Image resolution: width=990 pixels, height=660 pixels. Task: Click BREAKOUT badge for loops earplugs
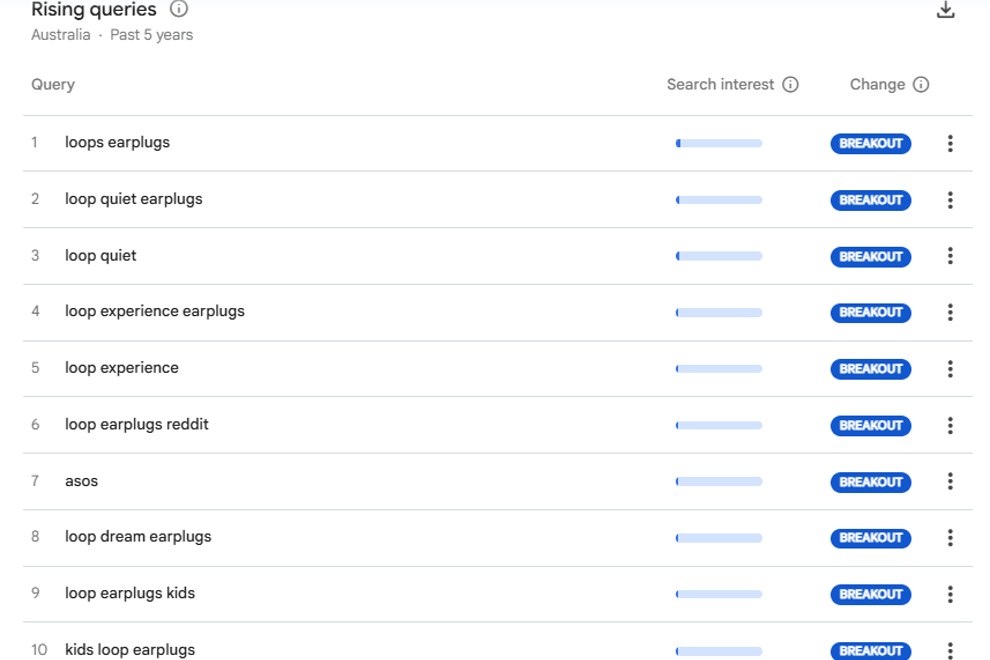click(x=871, y=143)
